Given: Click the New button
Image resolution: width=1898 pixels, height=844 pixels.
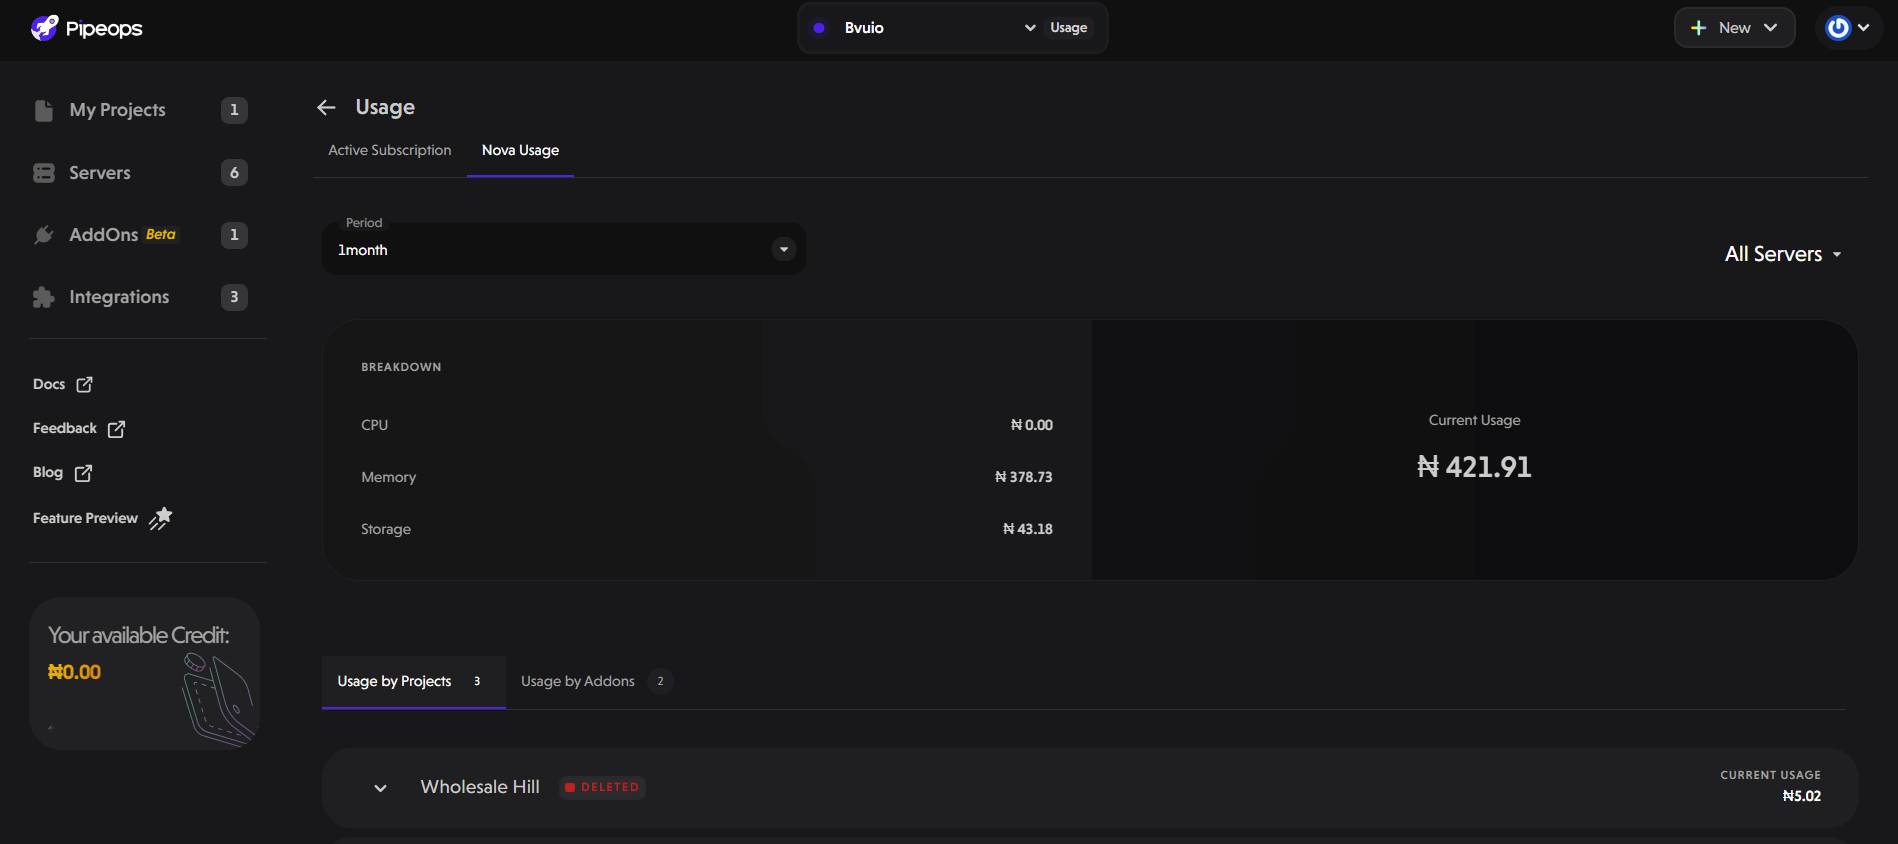Looking at the screenshot, I should coord(1734,28).
